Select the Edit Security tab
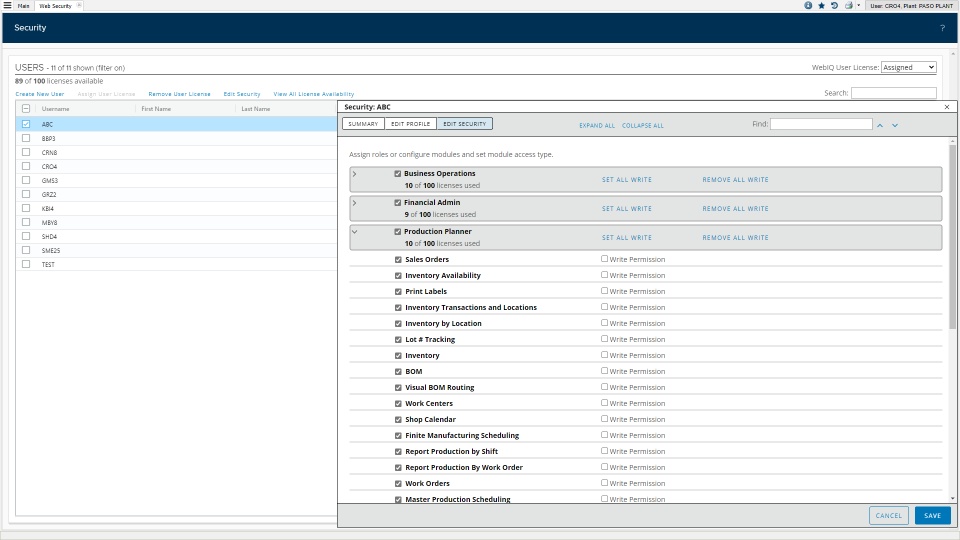Viewport: 960px width, 540px height. pos(465,124)
